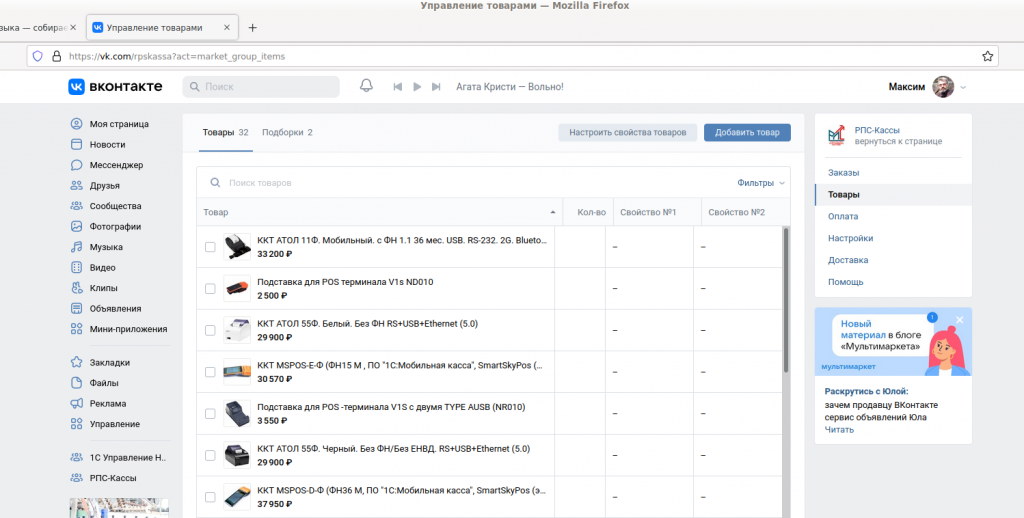Open Максим profile avatar
This screenshot has height=518, width=1024.
pyautogui.click(x=943, y=87)
